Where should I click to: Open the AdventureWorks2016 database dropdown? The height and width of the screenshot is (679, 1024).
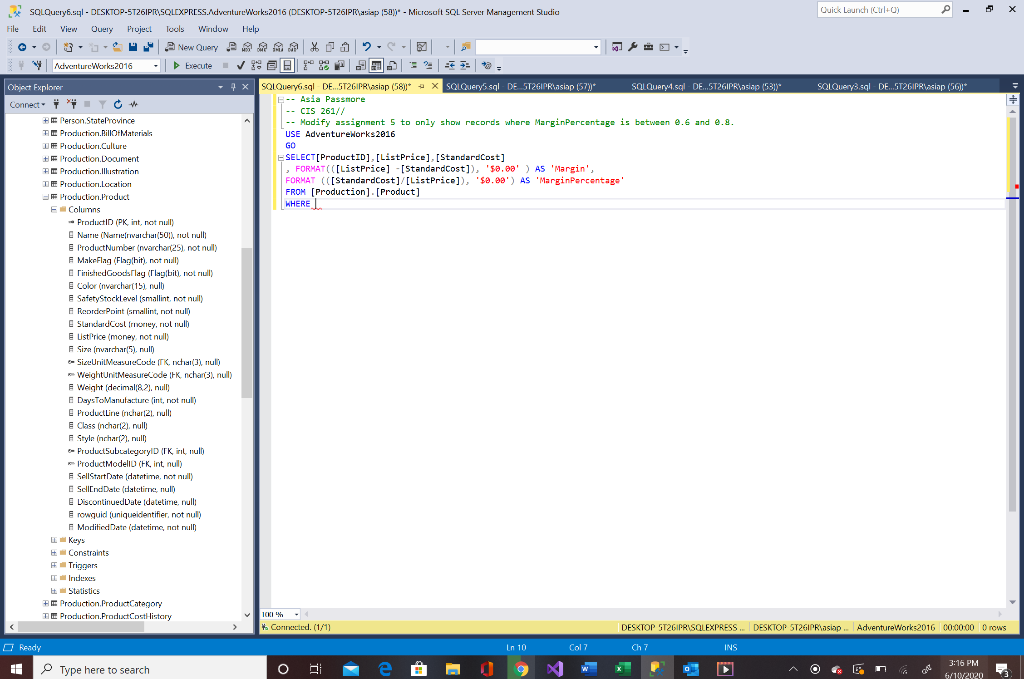click(x=155, y=67)
